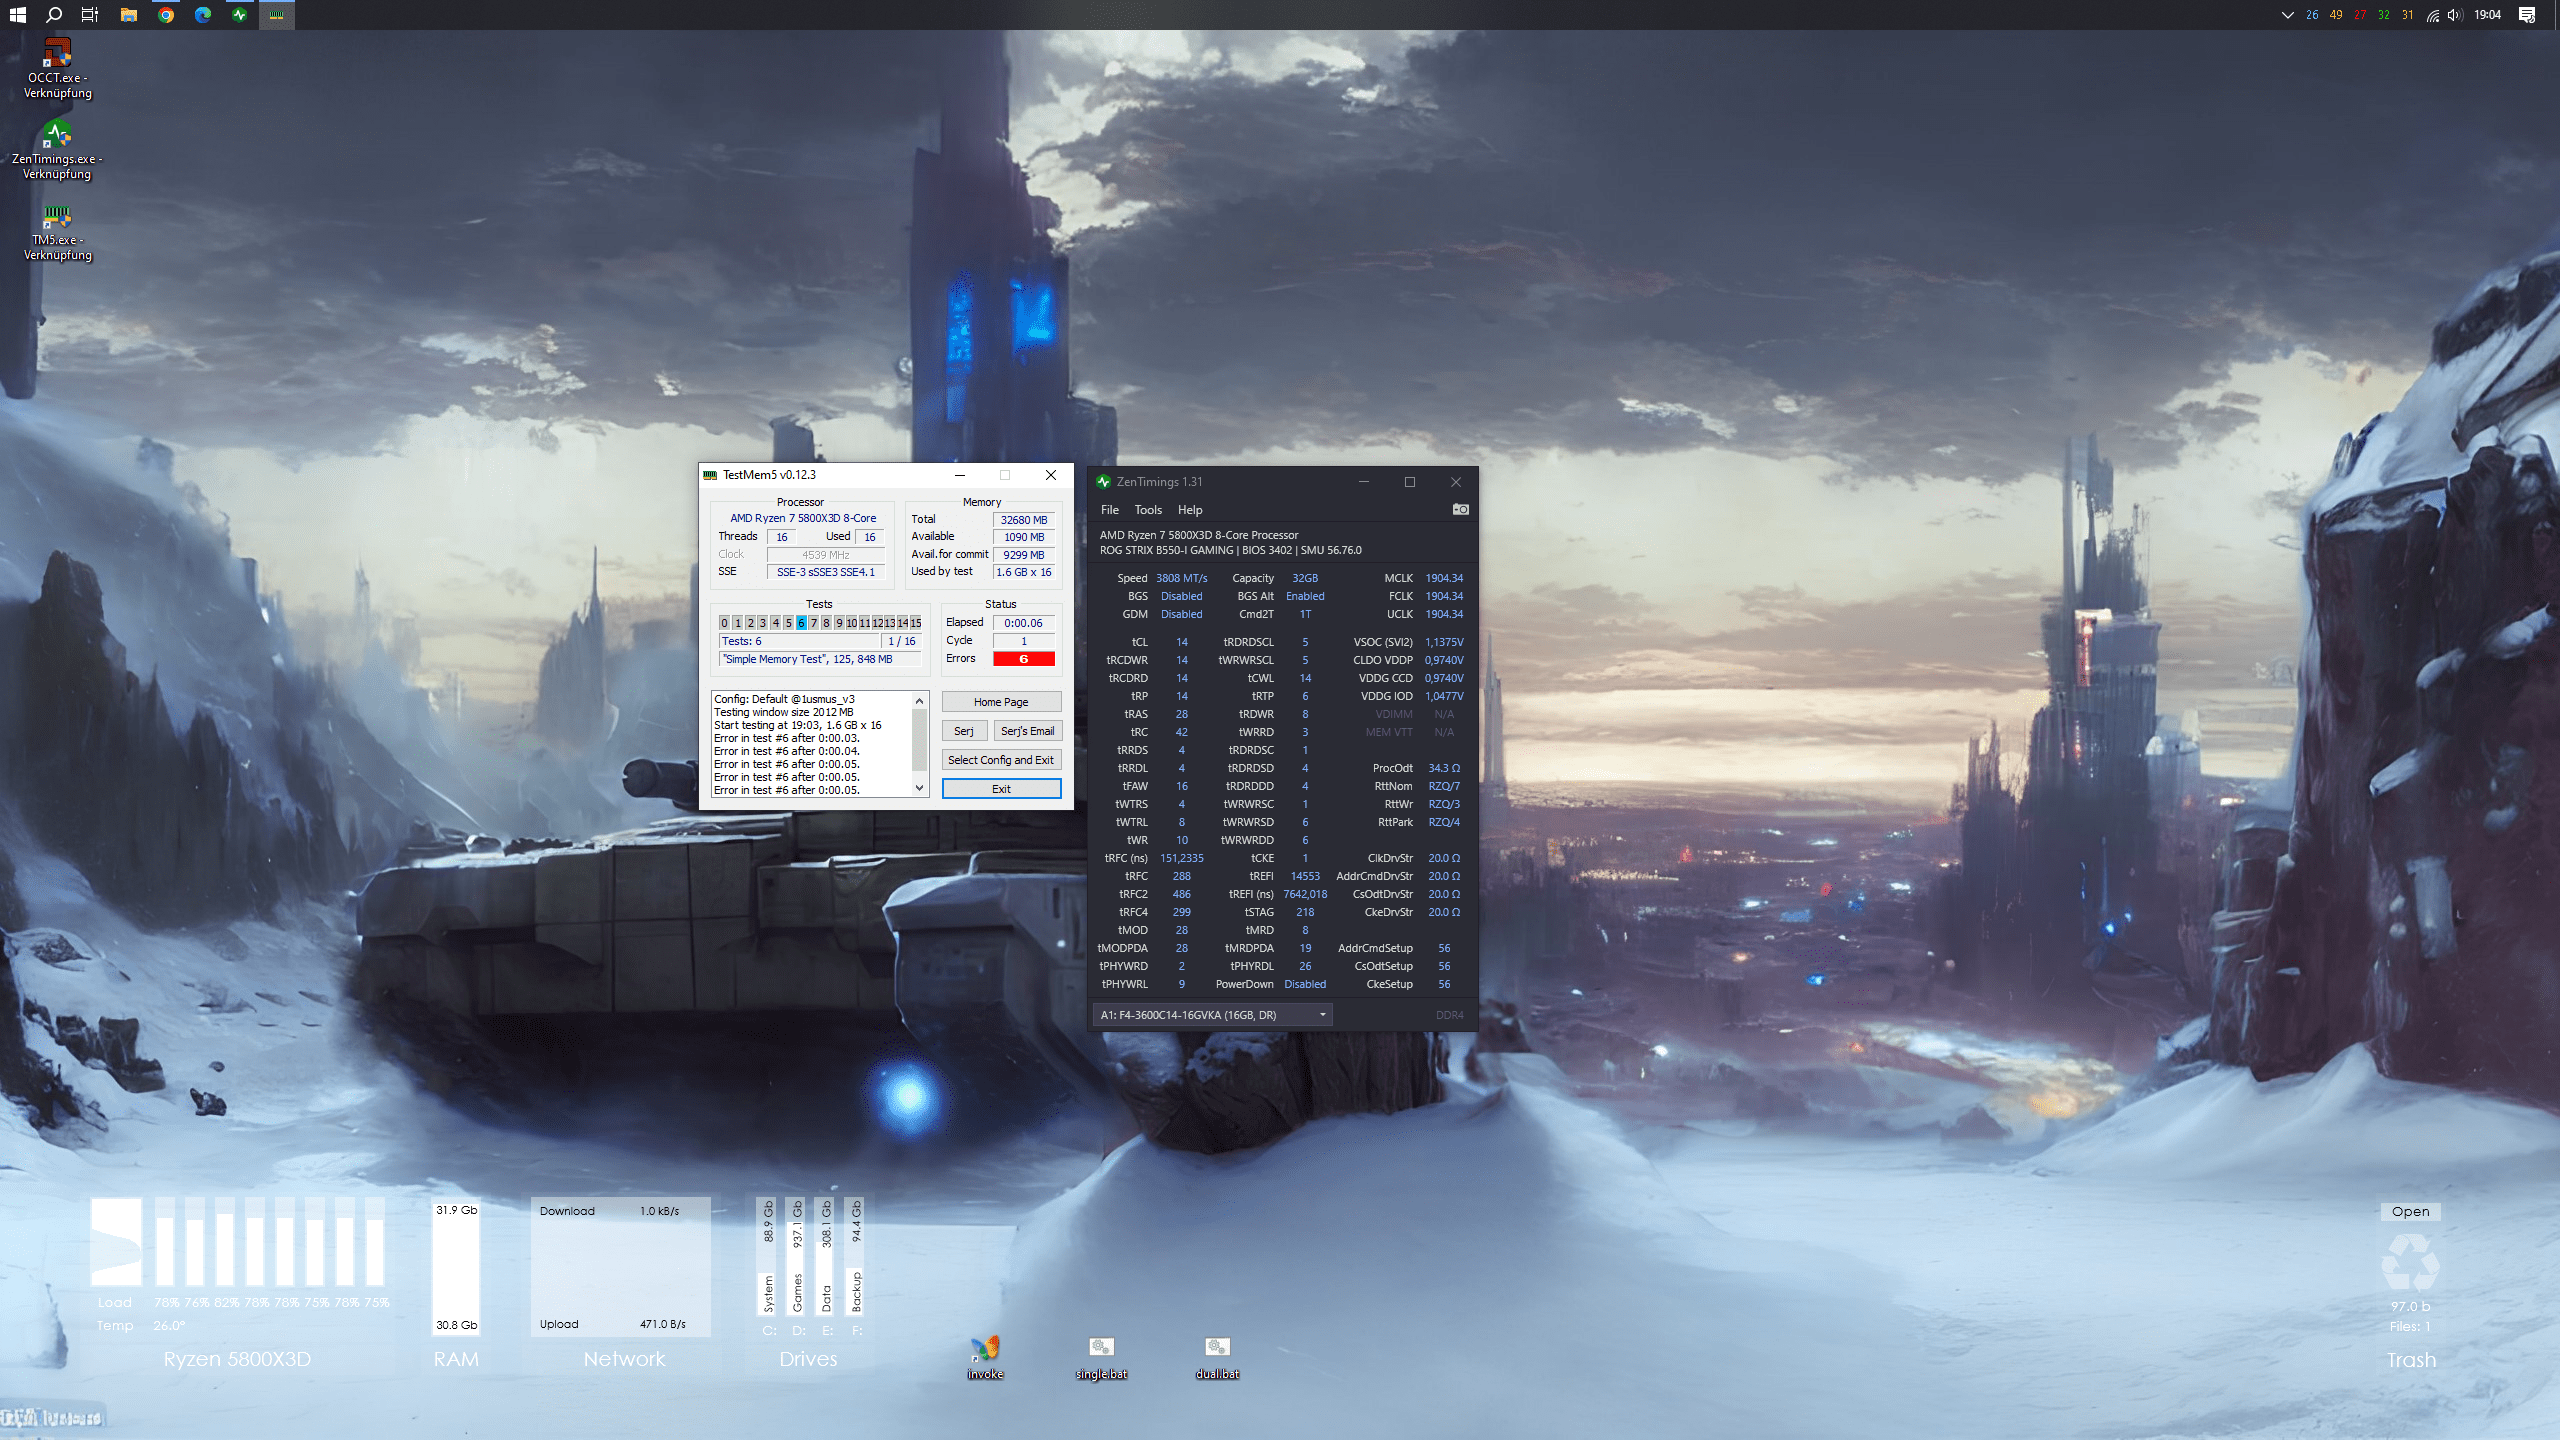The height and width of the screenshot is (1440, 2560).
Task: Open the TM5.exe desktop shortcut
Action: [57, 217]
